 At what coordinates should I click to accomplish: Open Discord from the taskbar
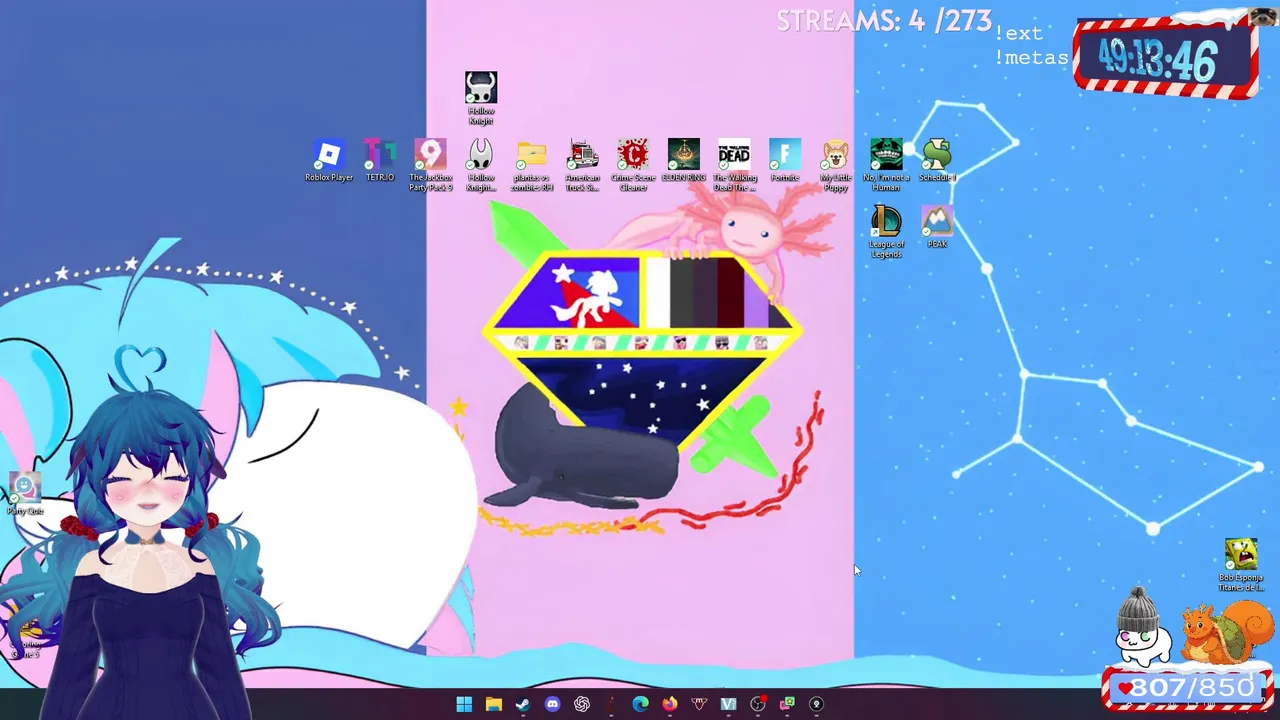552,704
